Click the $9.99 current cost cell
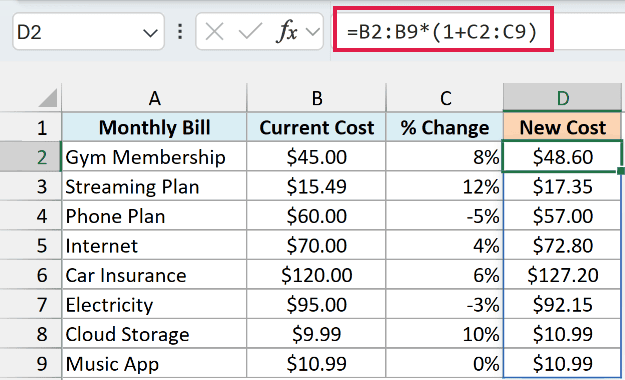This screenshot has width=625, height=380. (316, 334)
